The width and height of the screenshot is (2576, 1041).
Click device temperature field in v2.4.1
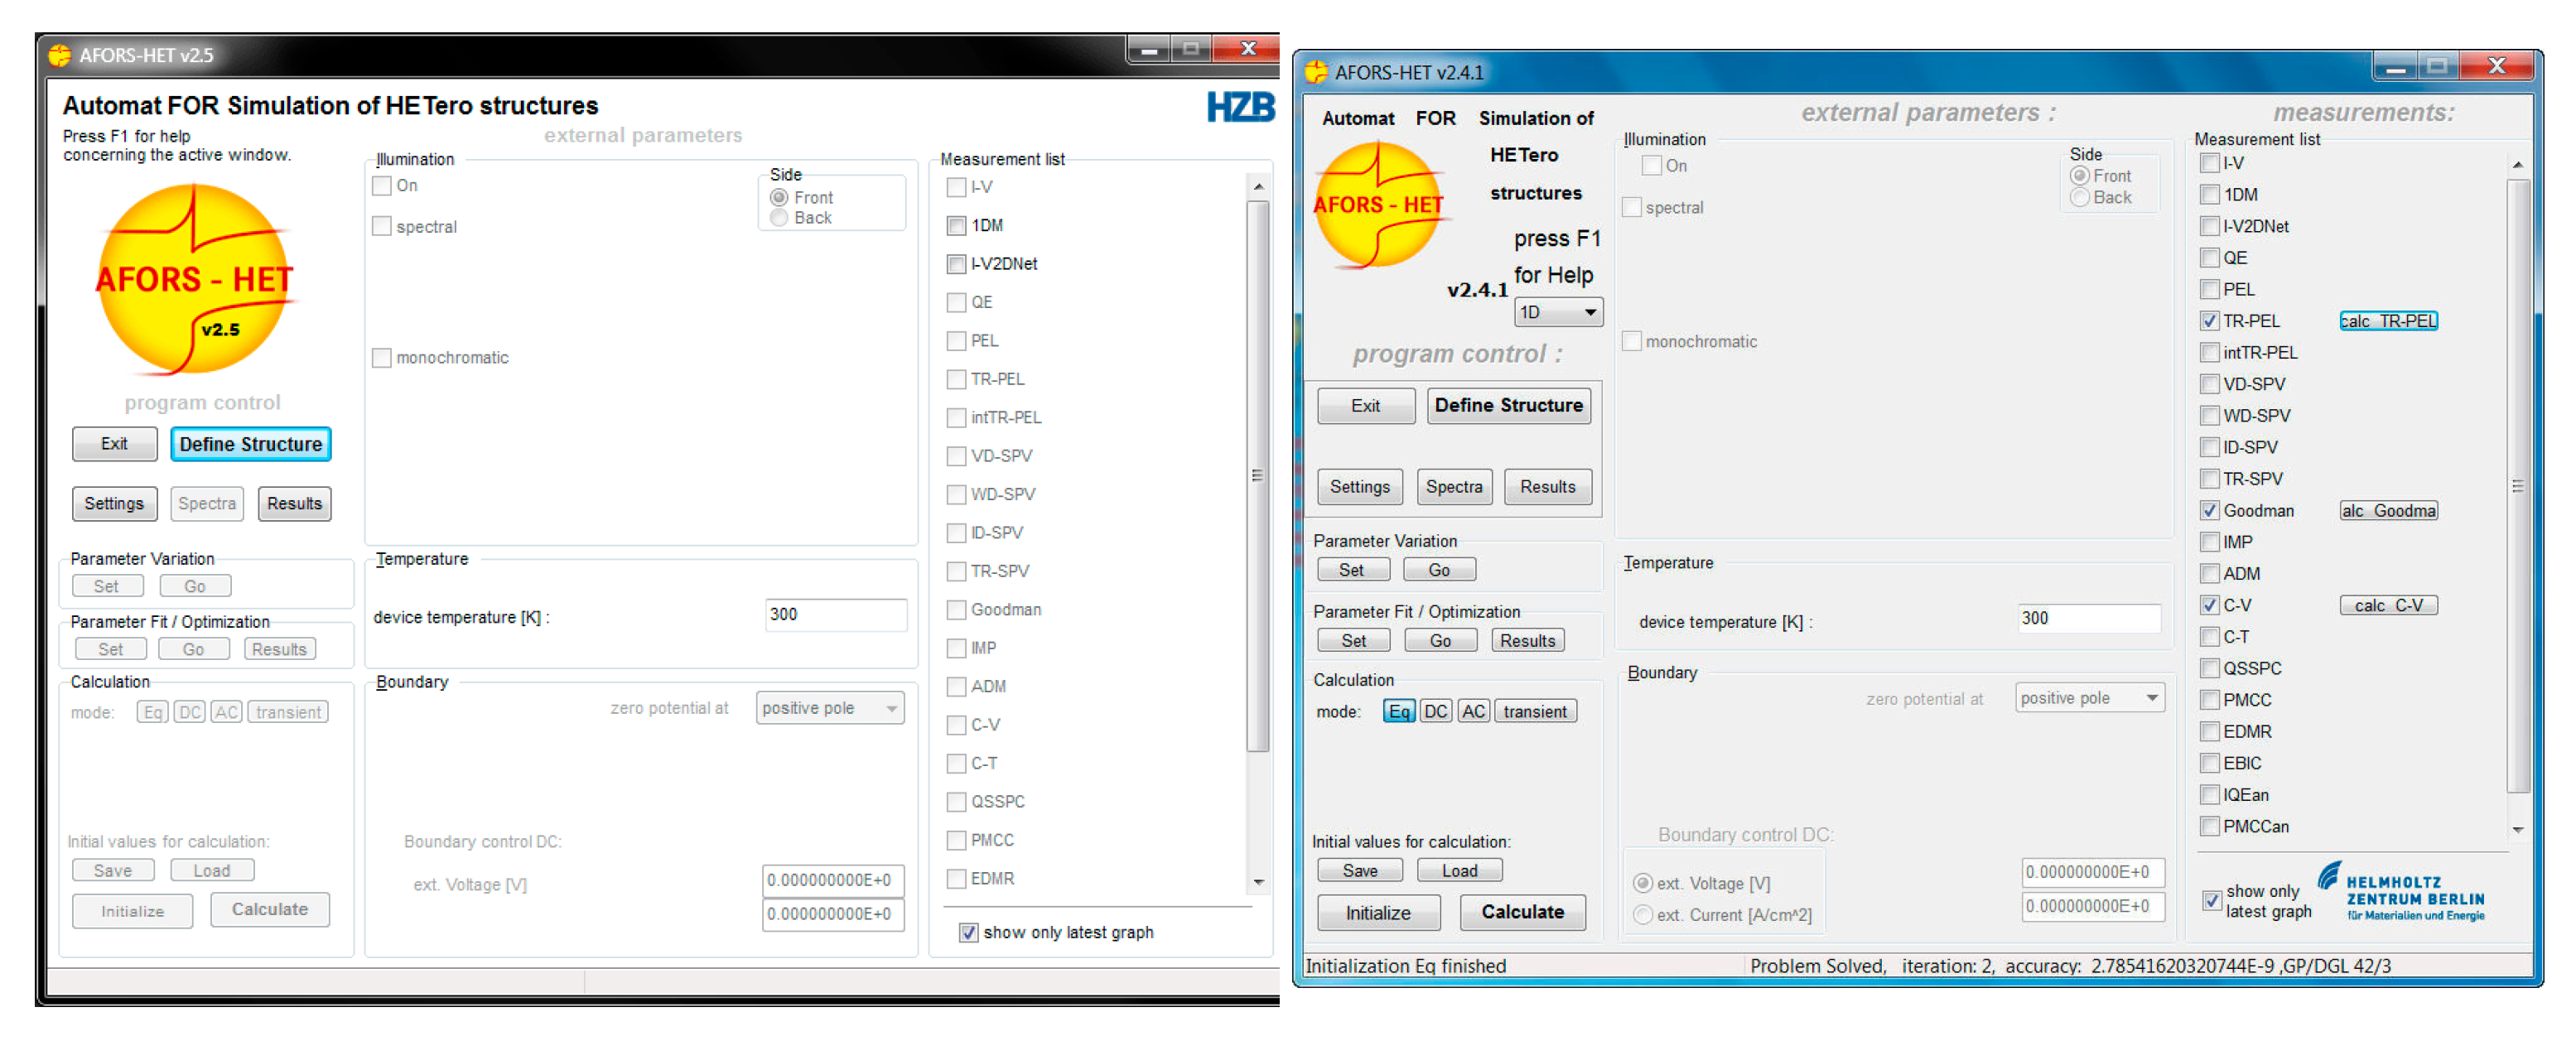pyautogui.click(x=2088, y=618)
